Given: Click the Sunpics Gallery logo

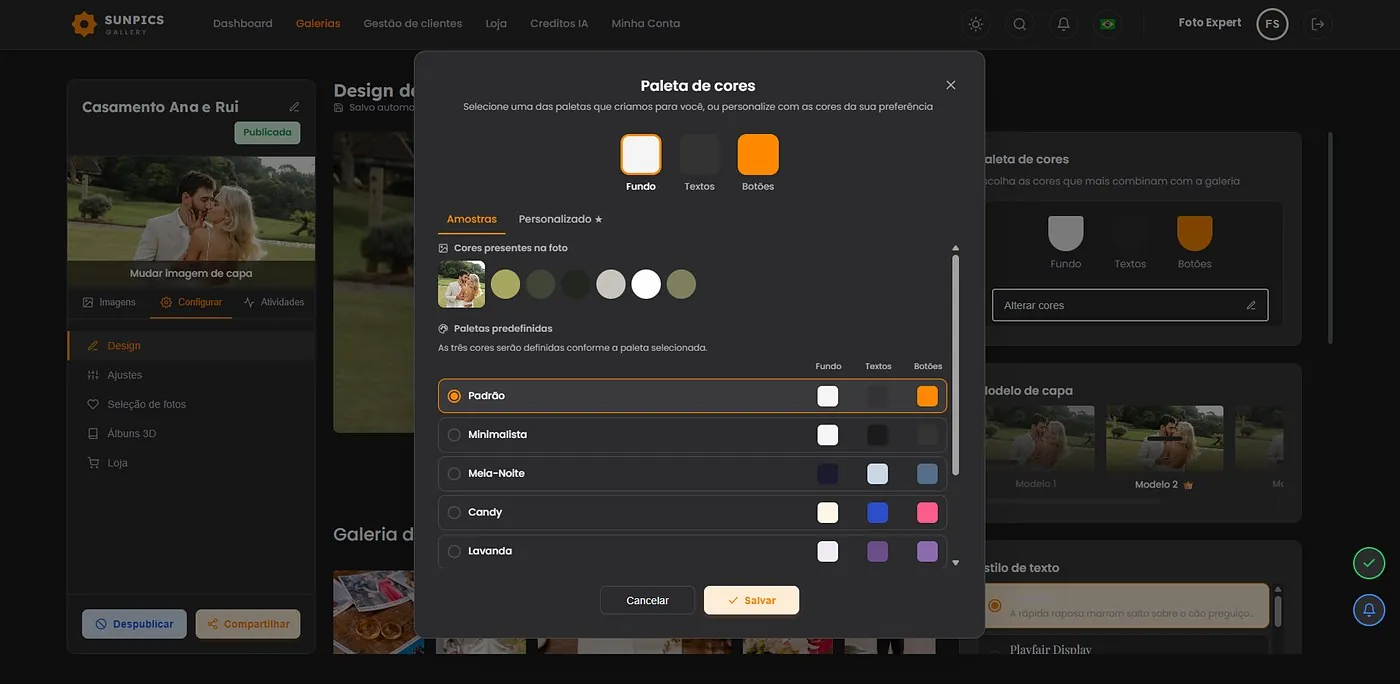Looking at the screenshot, I should click(x=117, y=24).
